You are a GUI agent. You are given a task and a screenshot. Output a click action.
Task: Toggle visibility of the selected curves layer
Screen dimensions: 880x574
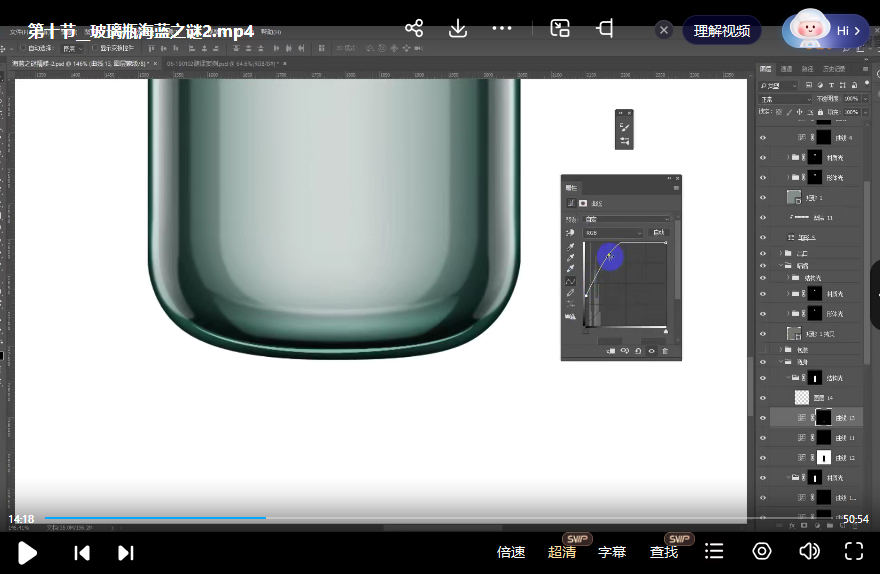click(x=763, y=417)
